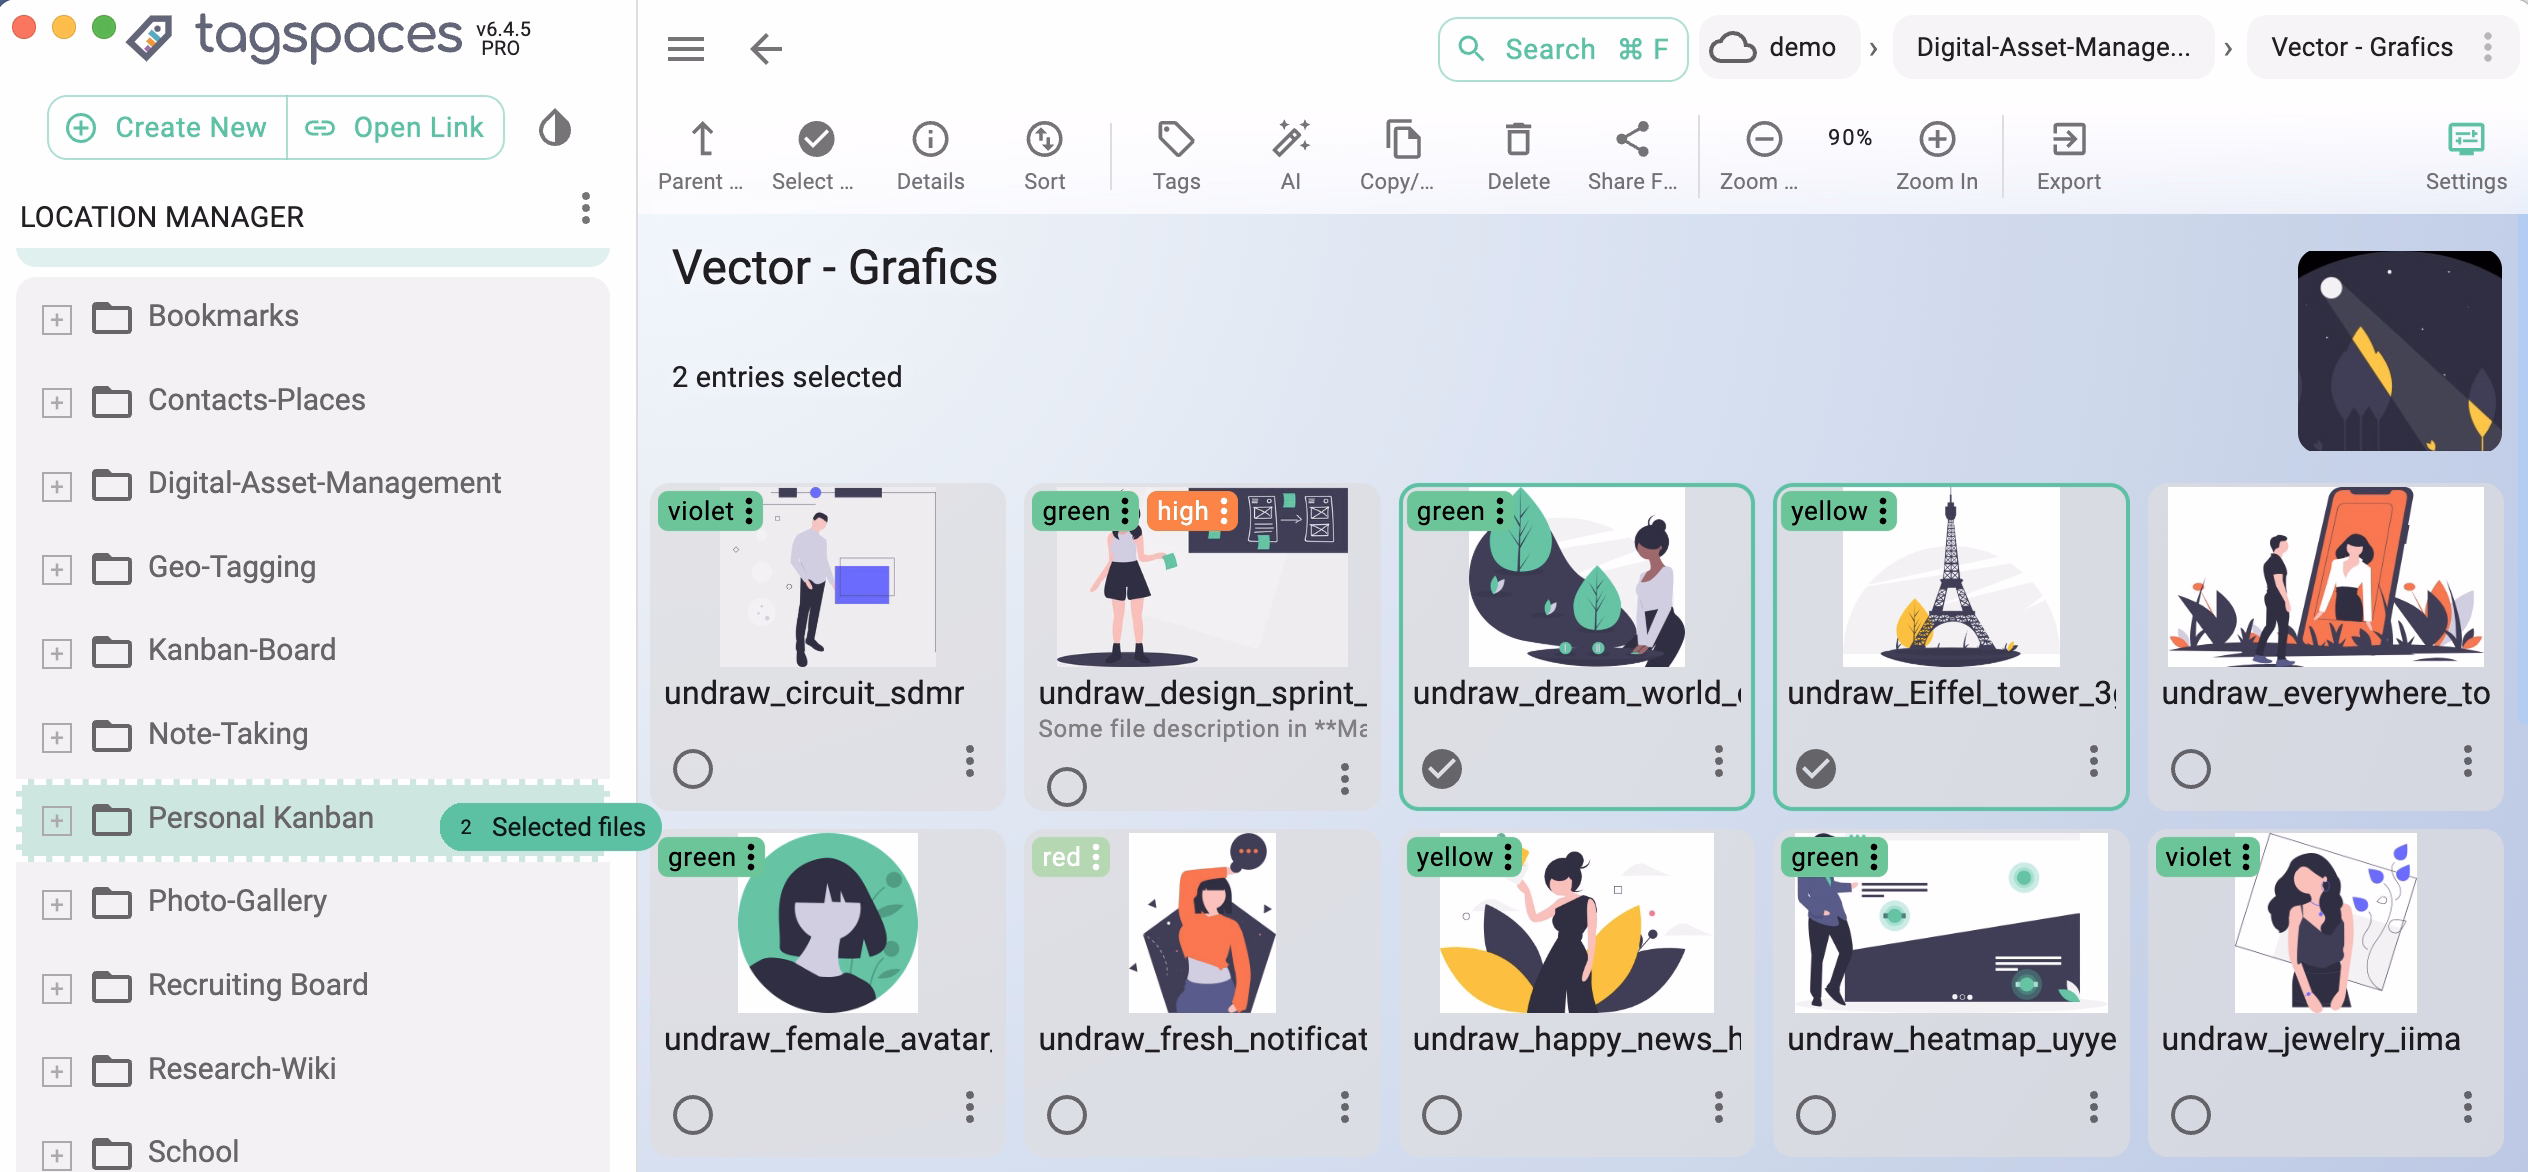Expand the Kanban-Board location
This screenshot has width=2528, height=1172.
tap(57, 653)
